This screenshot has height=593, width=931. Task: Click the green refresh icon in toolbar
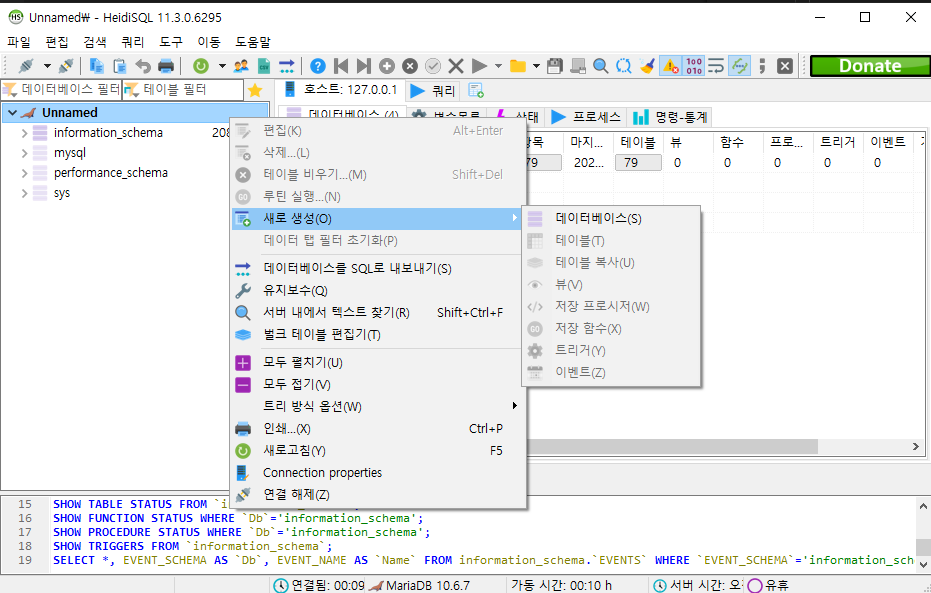pyautogui.click(x=201, y=66)
